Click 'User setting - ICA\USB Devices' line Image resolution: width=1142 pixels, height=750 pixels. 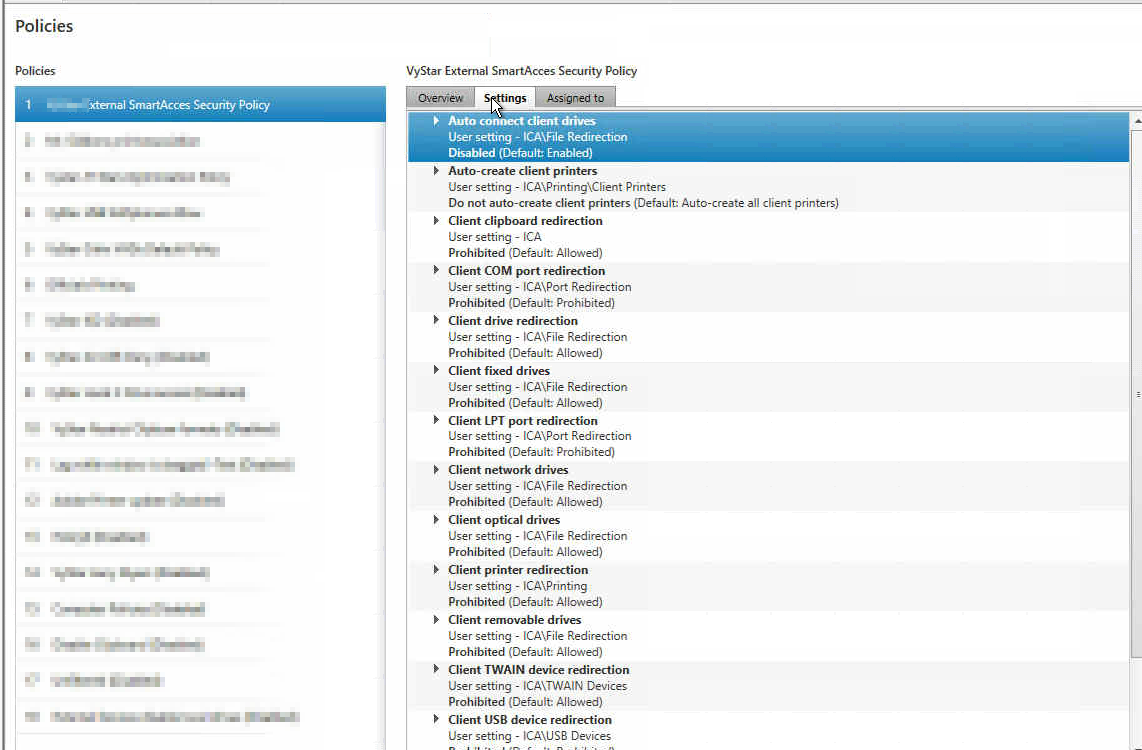click(x=529, y=736)
